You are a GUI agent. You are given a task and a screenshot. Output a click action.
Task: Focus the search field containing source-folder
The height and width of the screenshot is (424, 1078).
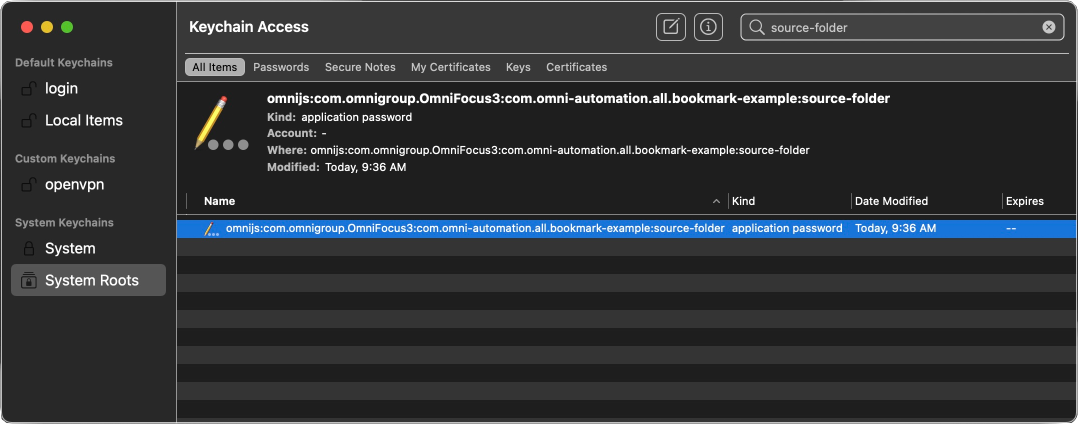(902, 27)
